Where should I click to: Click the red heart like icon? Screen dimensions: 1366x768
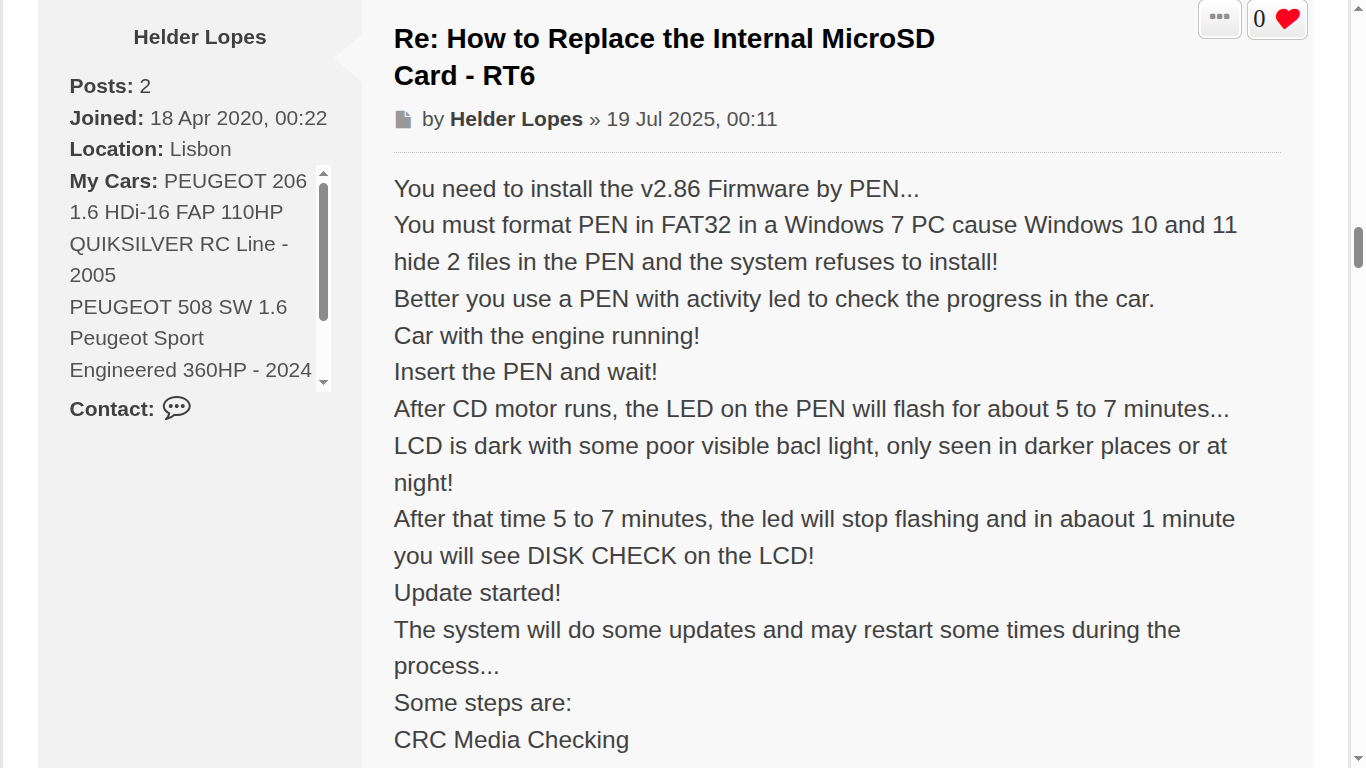[1288, 19]
